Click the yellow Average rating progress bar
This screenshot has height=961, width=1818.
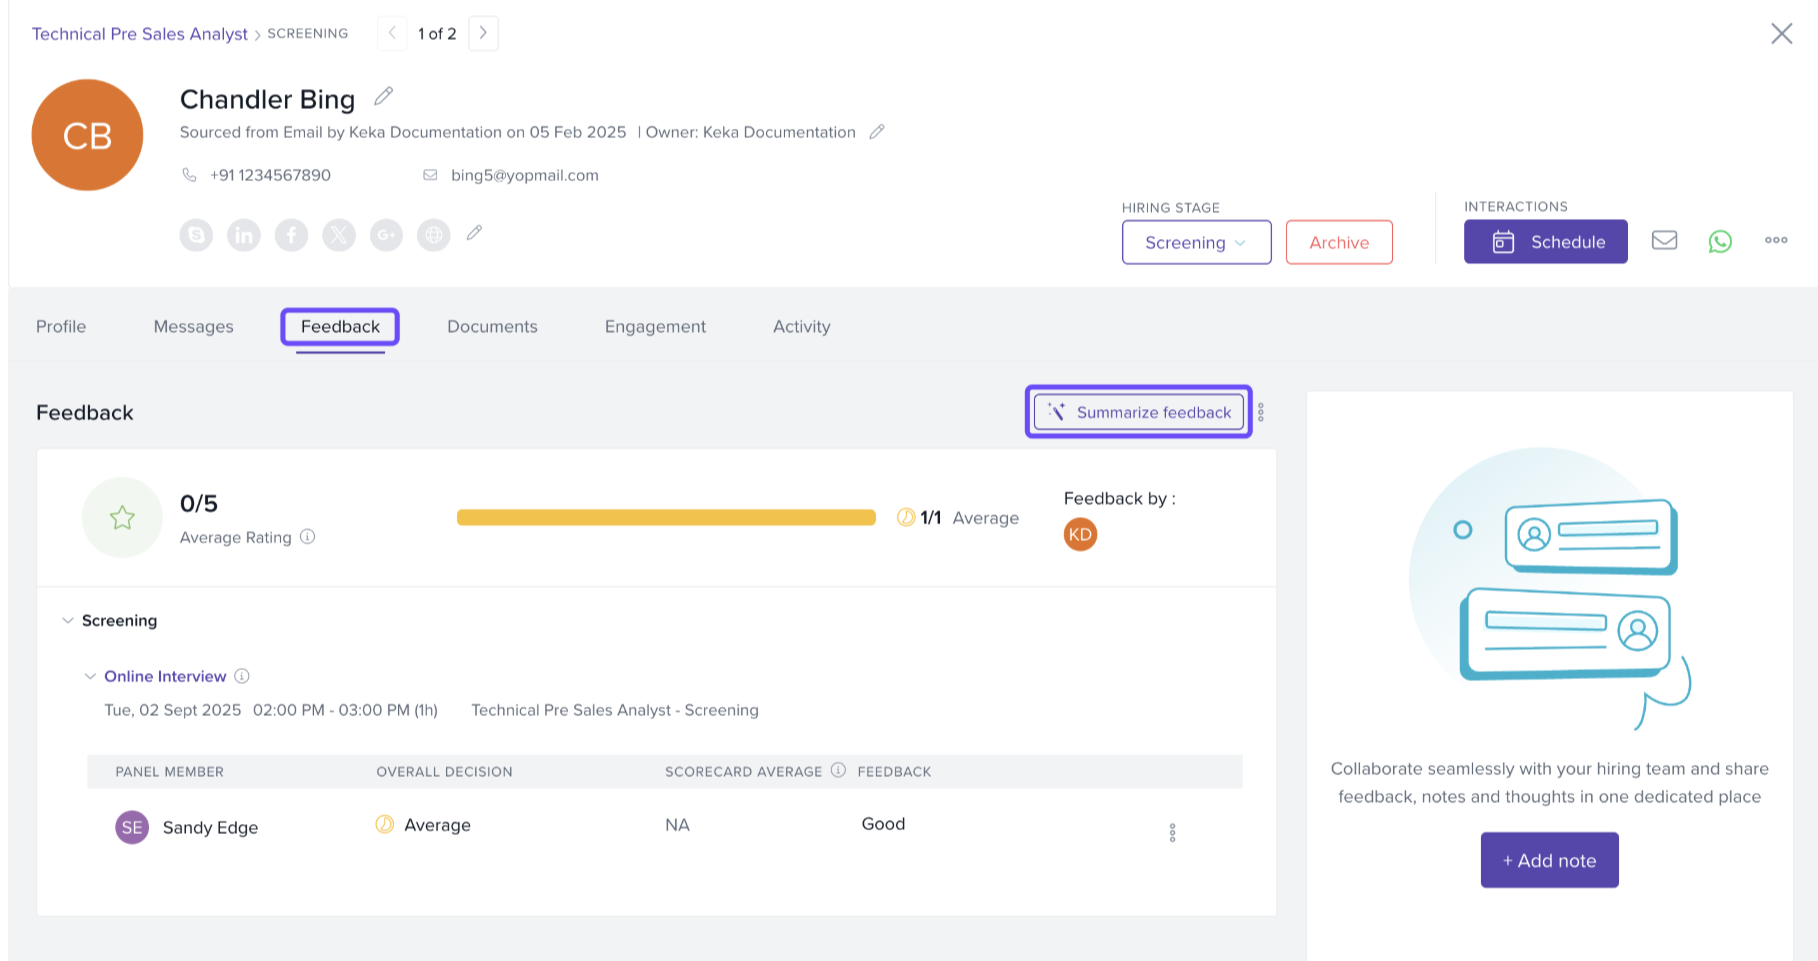[666, 517]
